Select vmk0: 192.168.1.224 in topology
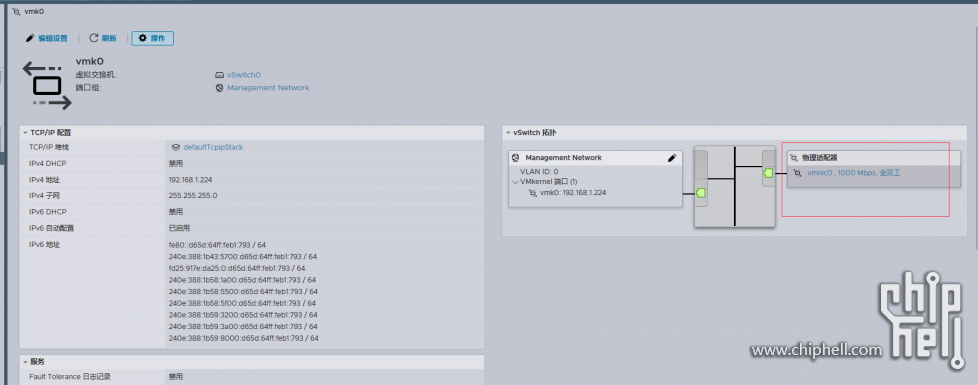This screenshot has width=978, height=385. (573, 193)
